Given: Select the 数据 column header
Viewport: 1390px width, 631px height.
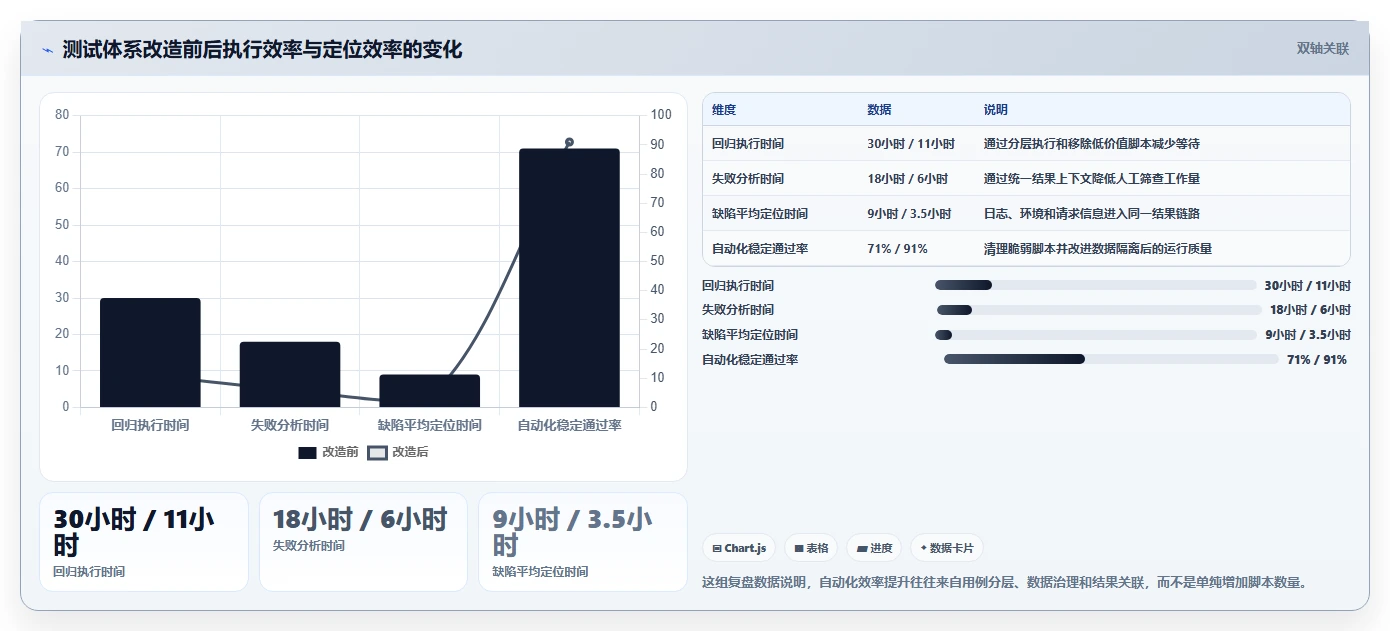Looking at the screenshot, I should coord(879,110).
